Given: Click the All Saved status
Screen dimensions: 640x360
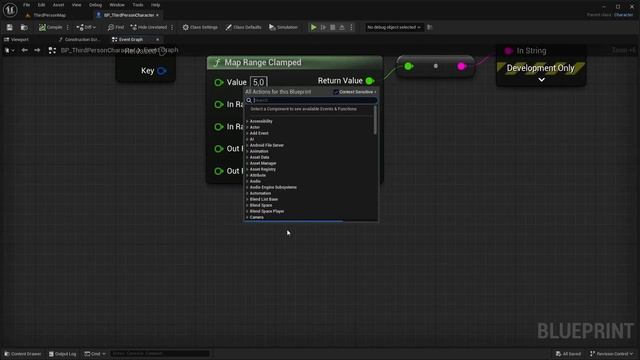Looking at the screenshot, I should pyautogui.click(x=568, y=354).
